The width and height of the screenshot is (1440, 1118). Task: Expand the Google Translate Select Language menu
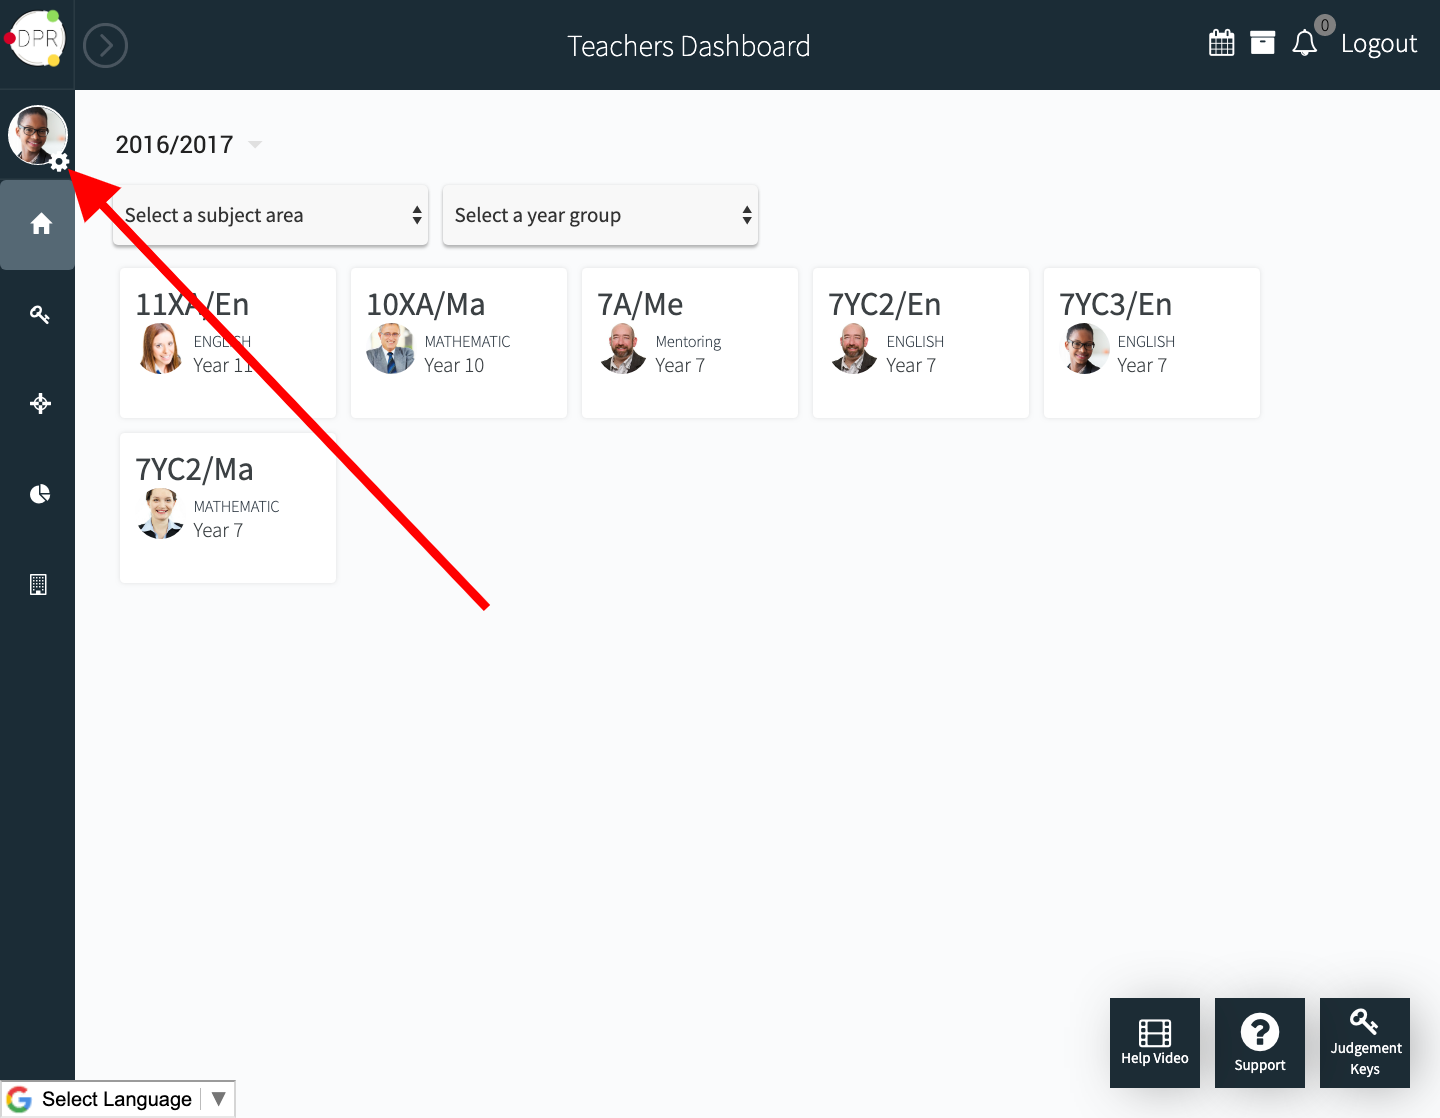119,1098
